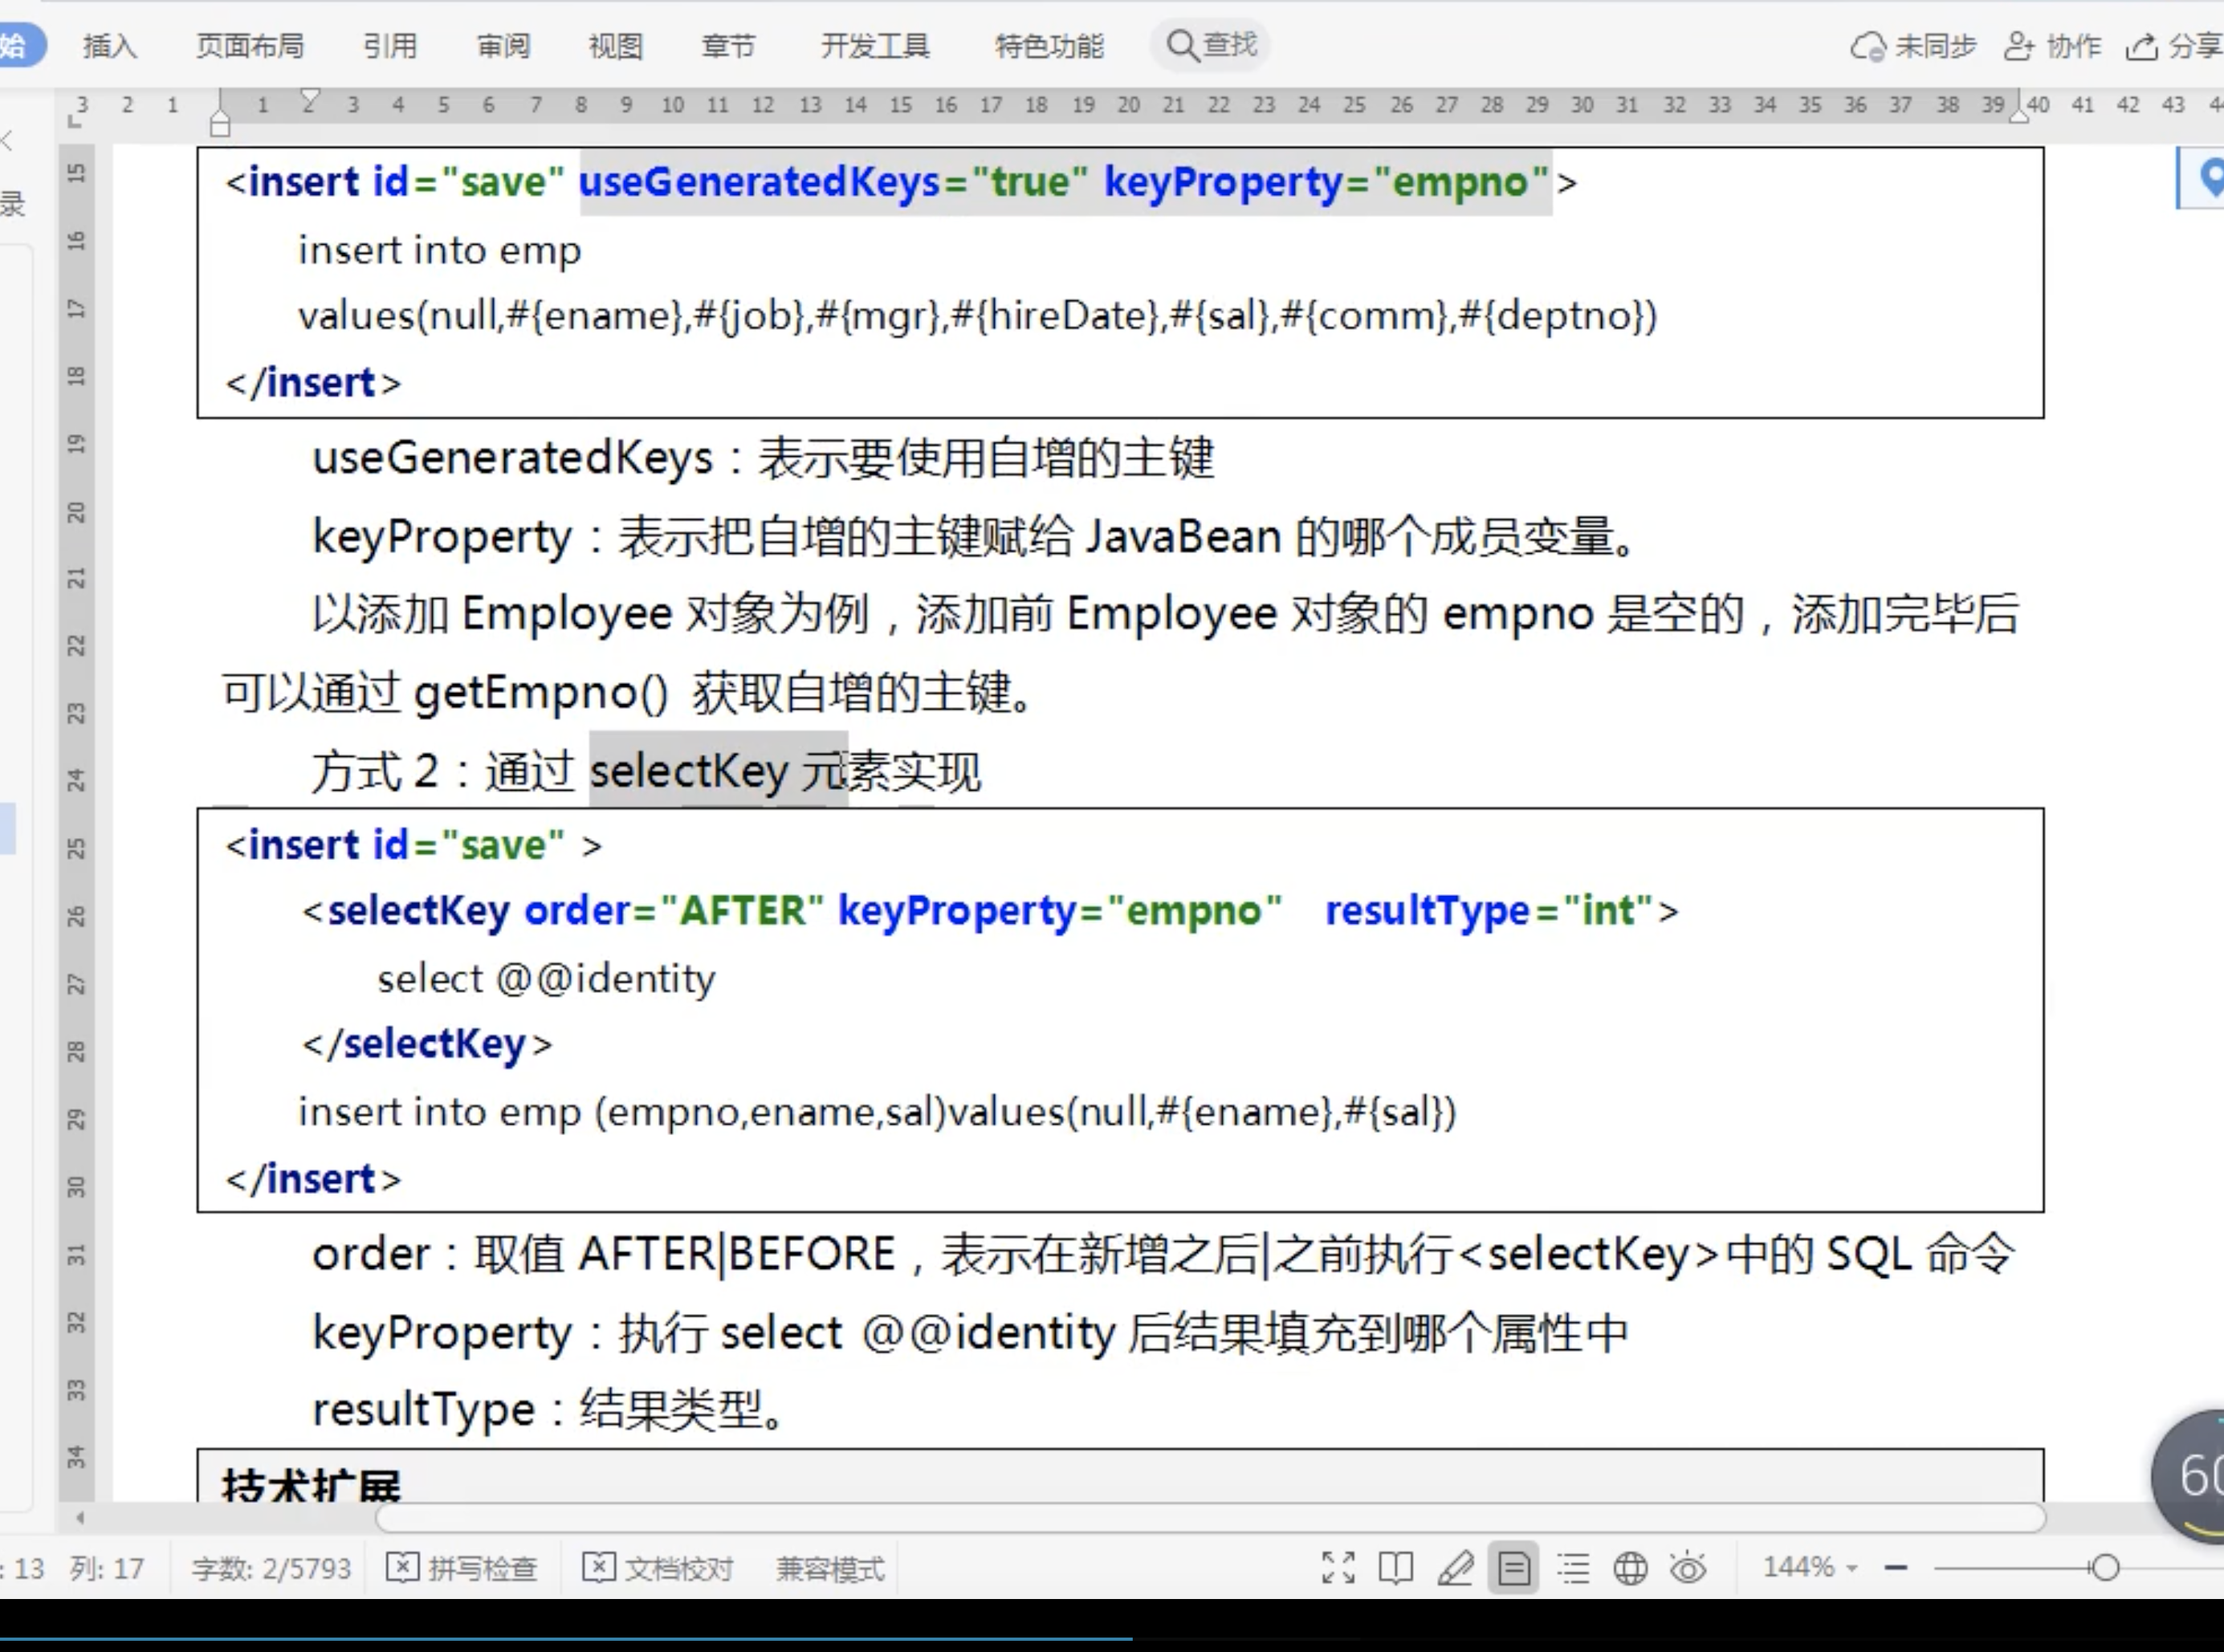Open the 开发工具 ribbon tab

875,46
